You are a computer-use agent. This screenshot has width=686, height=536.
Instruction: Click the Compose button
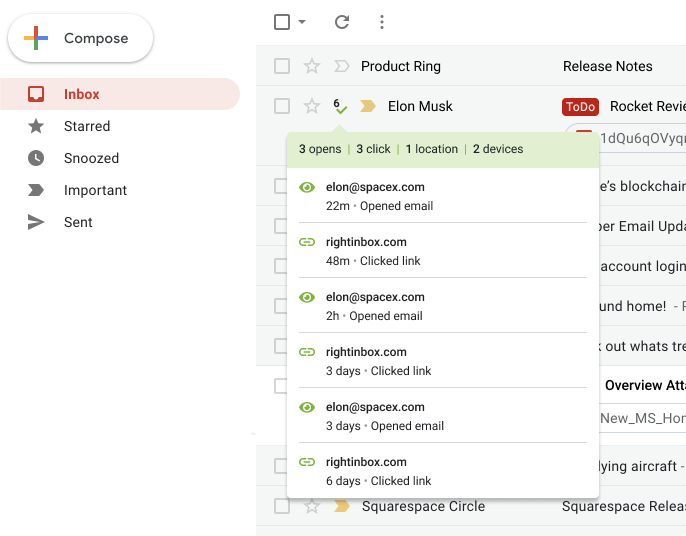[80, 38]
